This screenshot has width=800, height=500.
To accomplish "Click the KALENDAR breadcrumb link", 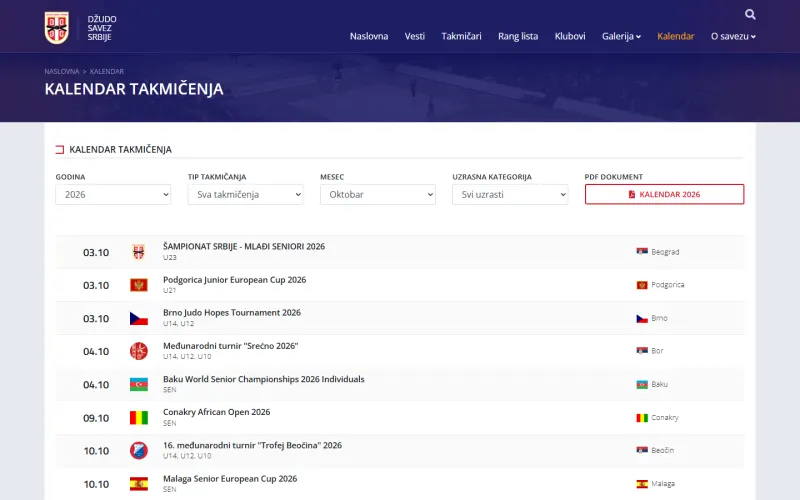I will 107,71.
